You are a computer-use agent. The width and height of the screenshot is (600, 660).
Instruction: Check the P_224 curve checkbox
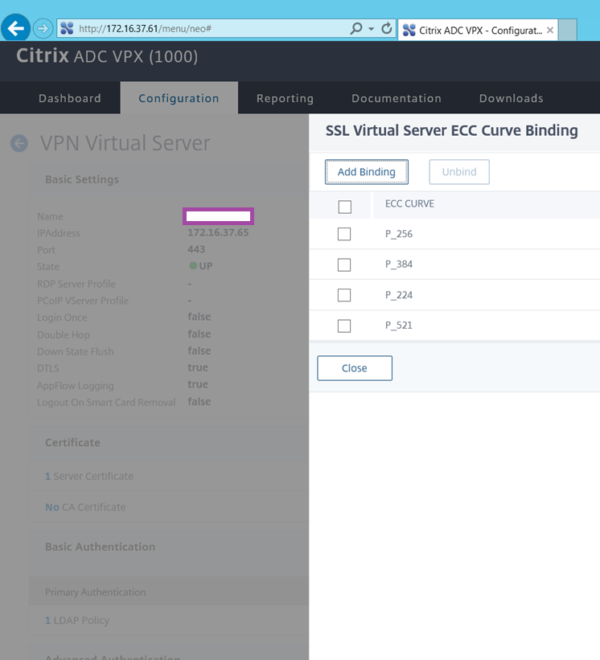click(344, 295)
